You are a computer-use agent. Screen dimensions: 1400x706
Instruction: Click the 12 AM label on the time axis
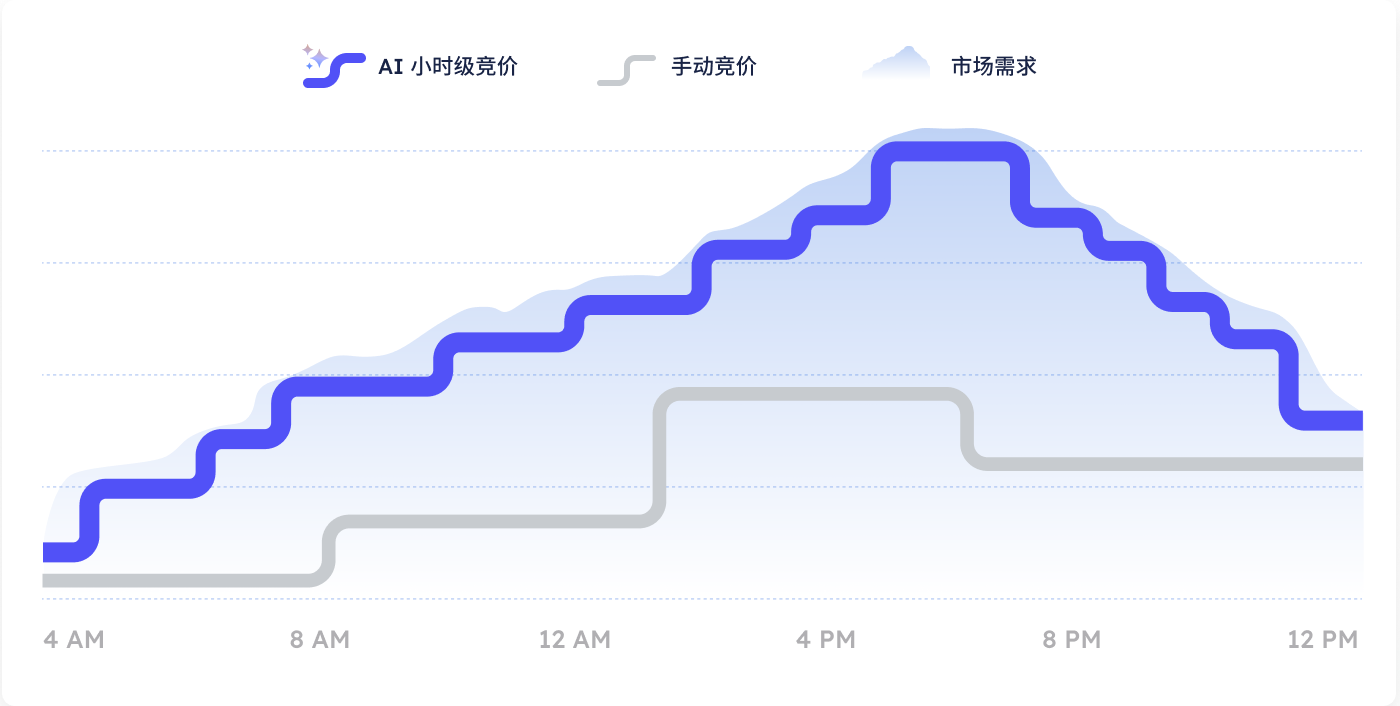click(x=574, y=640)
